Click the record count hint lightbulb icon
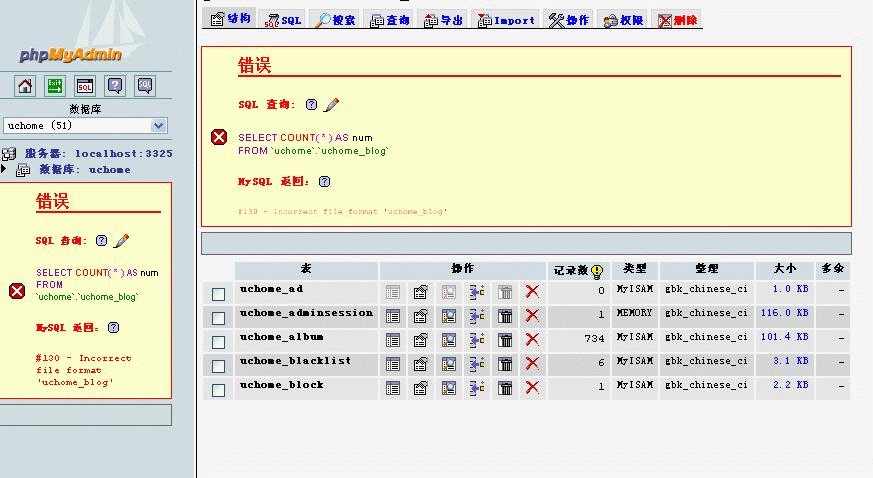 click(597, 272)
